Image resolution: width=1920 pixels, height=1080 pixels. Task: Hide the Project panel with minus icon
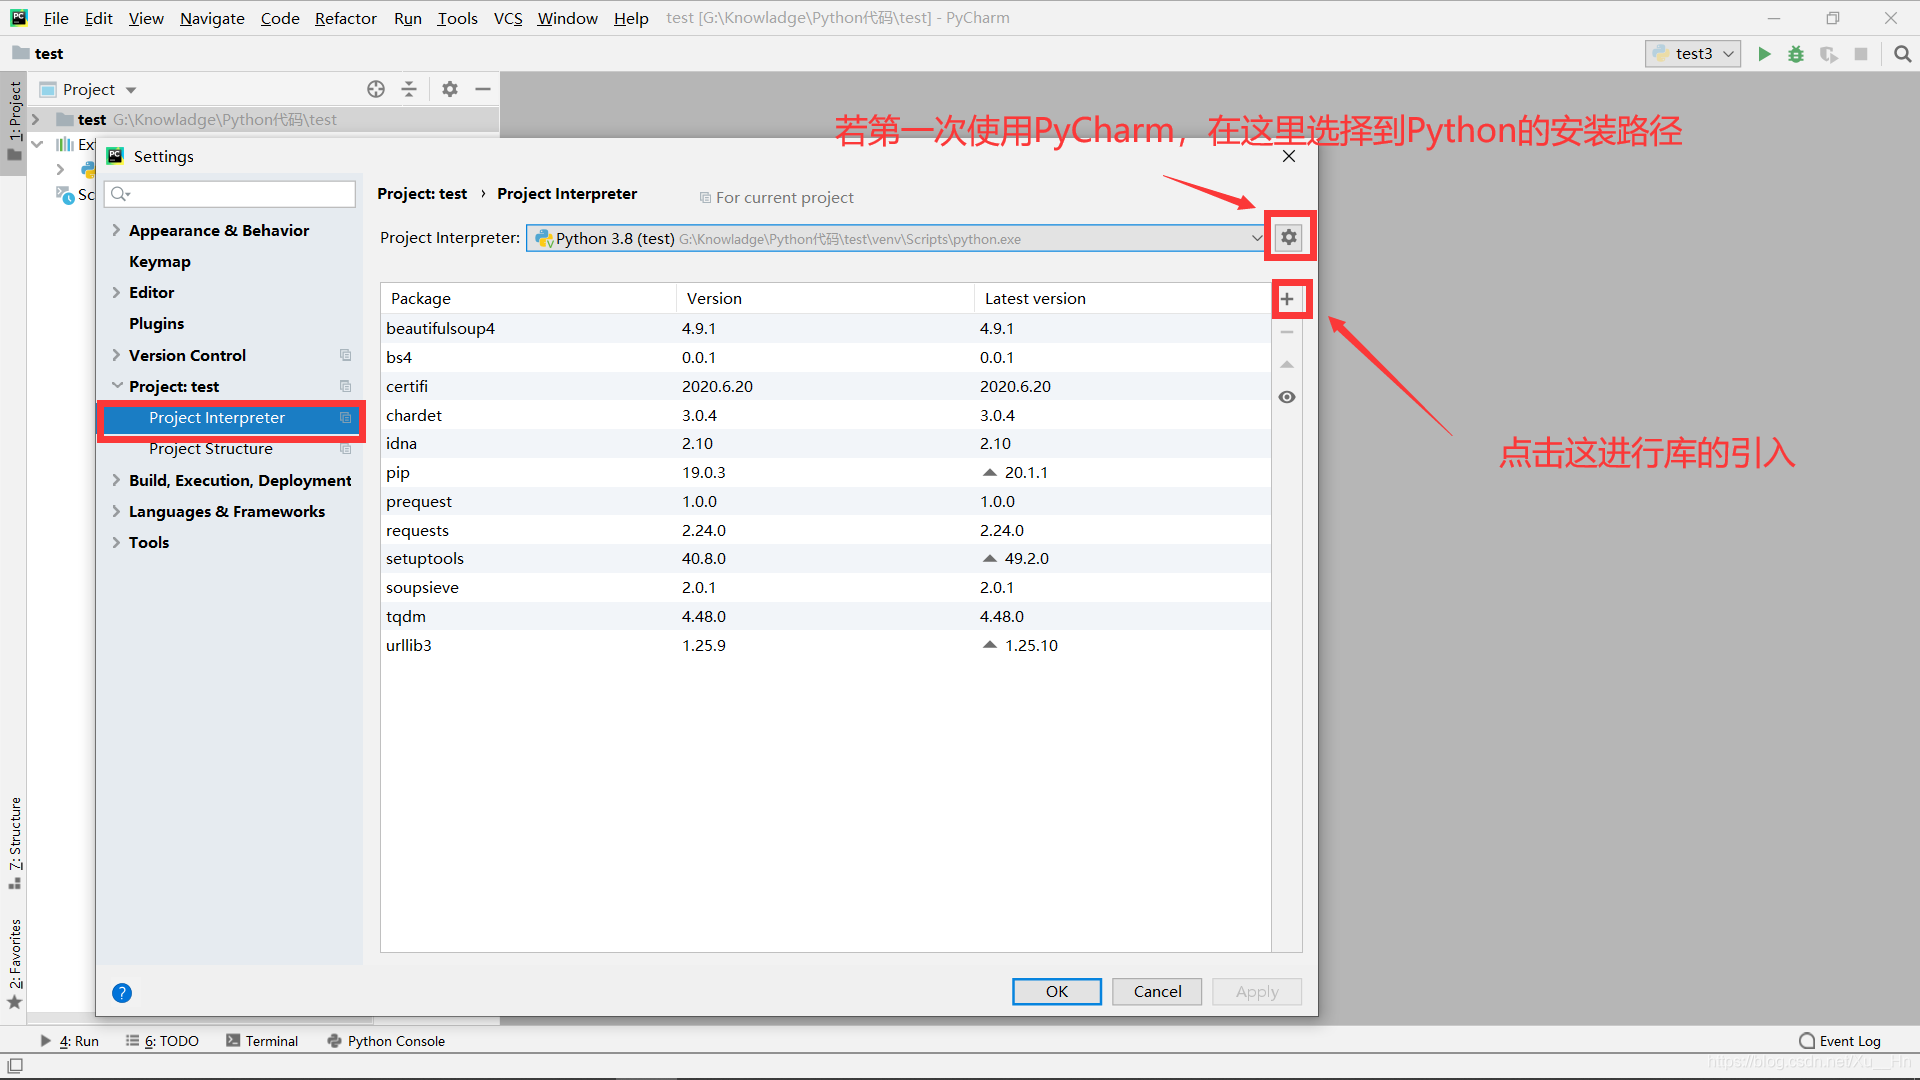click(x=483, y=89)
